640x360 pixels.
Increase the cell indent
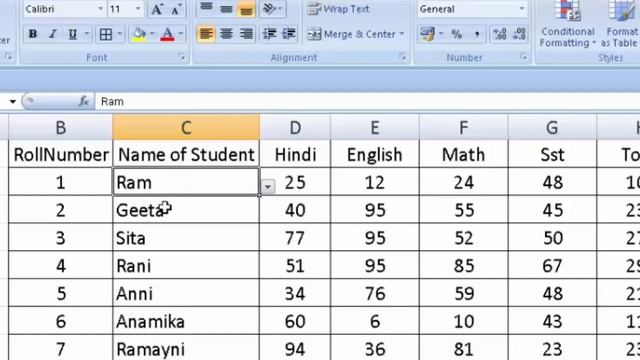pos(289,34)
